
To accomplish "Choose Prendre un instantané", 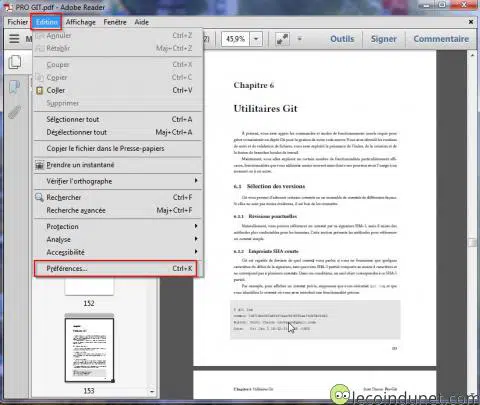I will click(x=118, y=165).
